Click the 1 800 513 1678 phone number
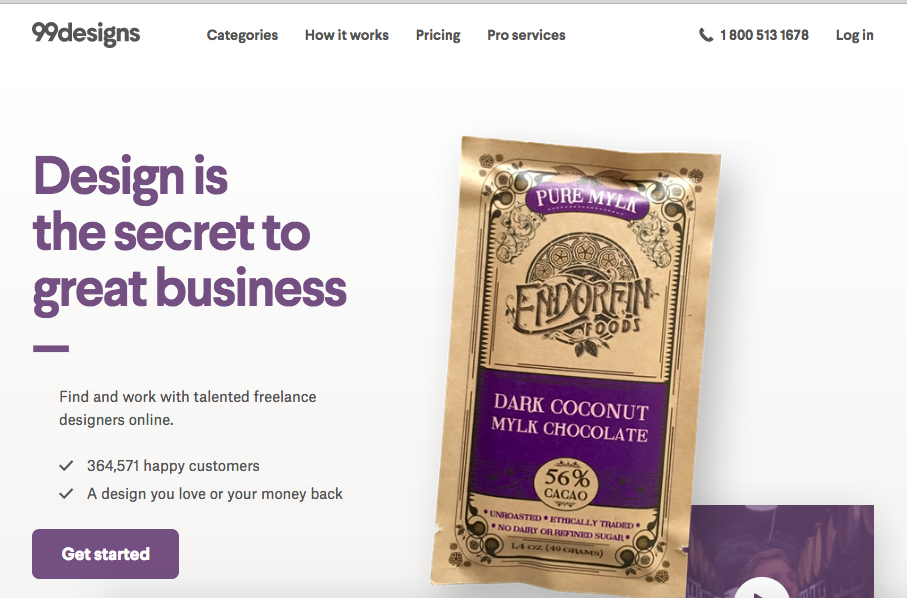The image size is (907, 598). pyautogui.click(x=764, y=35)
